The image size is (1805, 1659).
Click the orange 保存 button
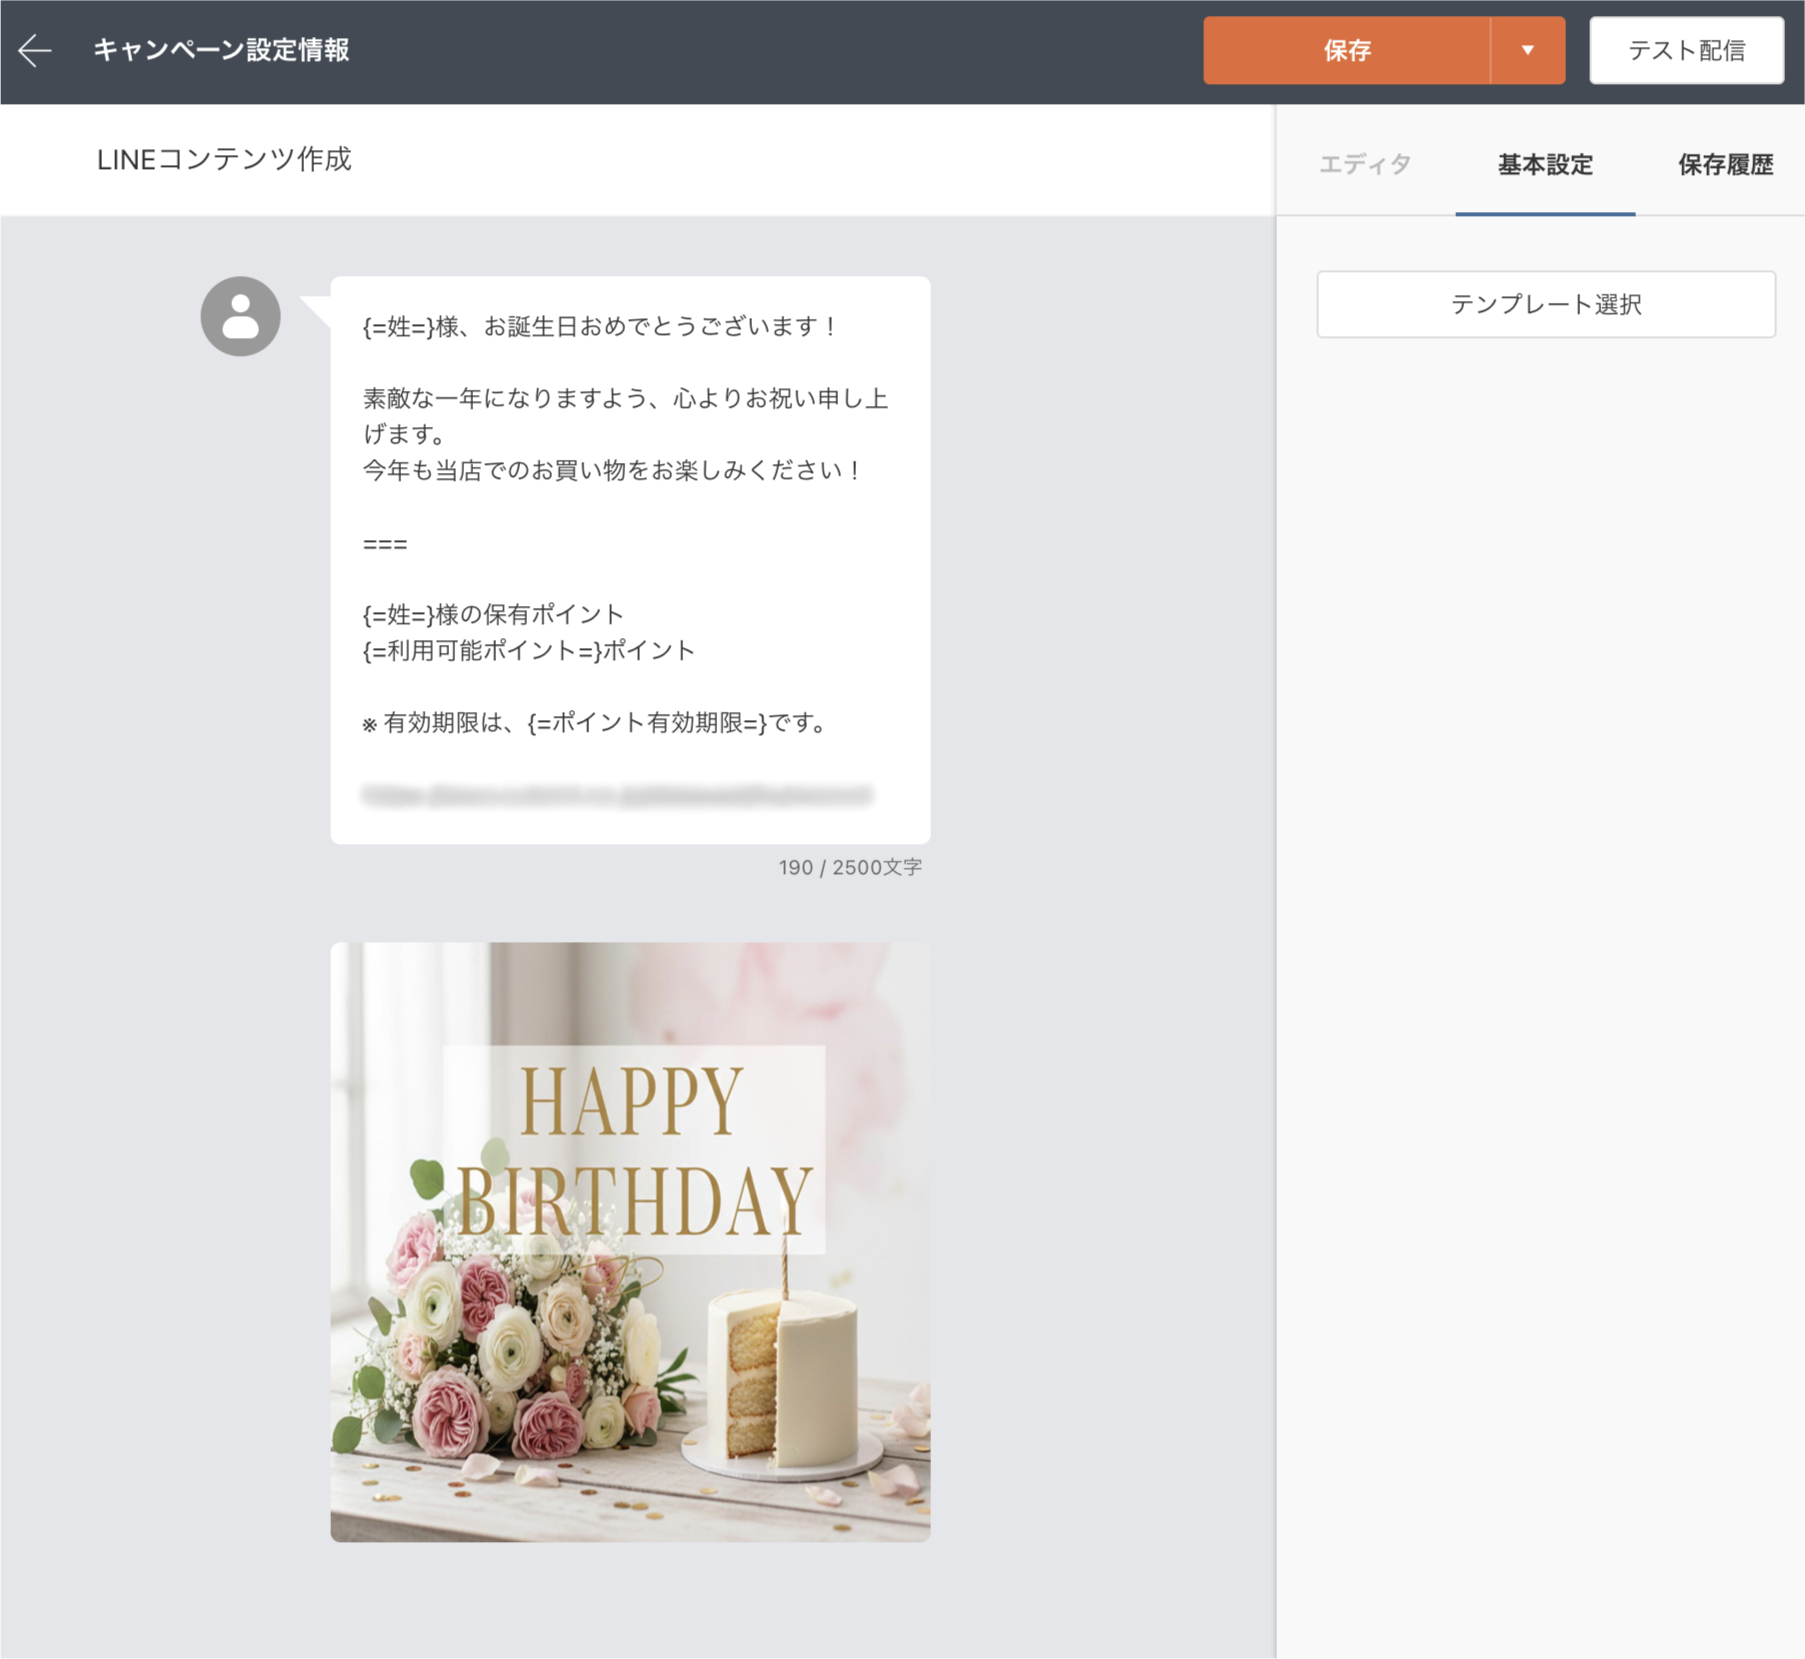(x=1346, y=50)
